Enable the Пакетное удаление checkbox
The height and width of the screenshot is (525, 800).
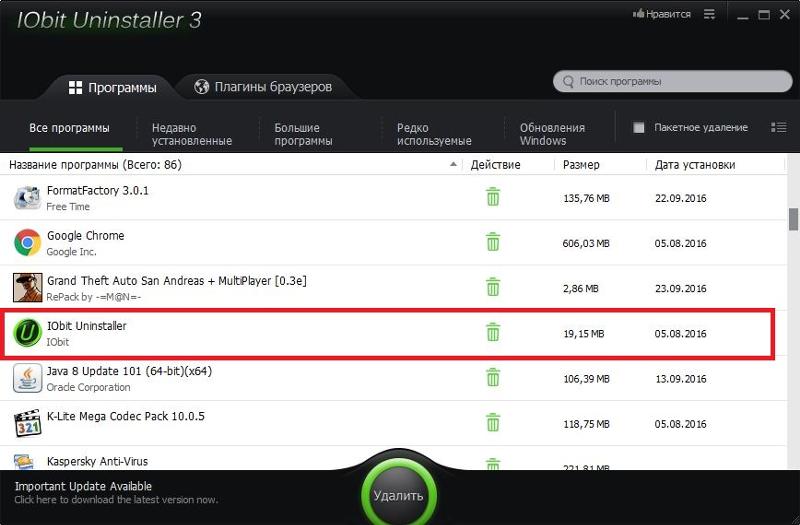click(x=638, y=128)
